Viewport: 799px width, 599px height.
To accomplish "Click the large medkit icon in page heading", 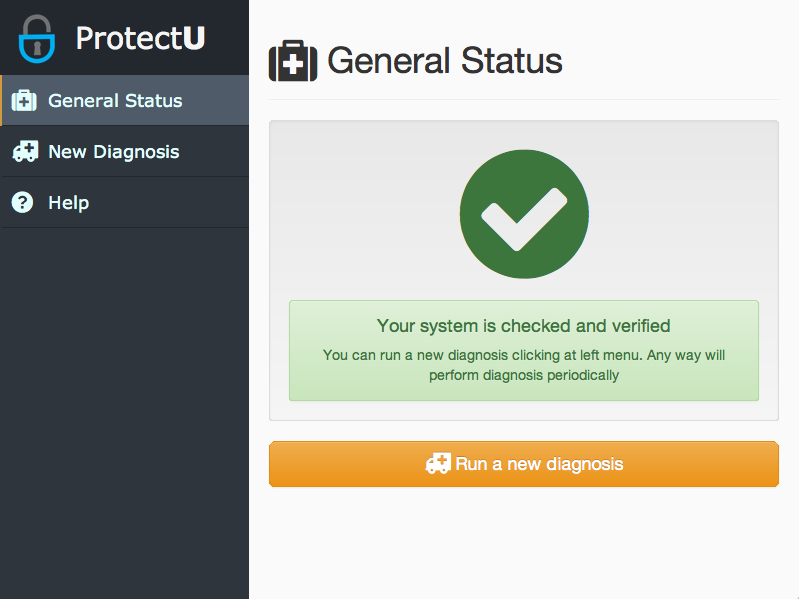I will click(x=293, y=61).
